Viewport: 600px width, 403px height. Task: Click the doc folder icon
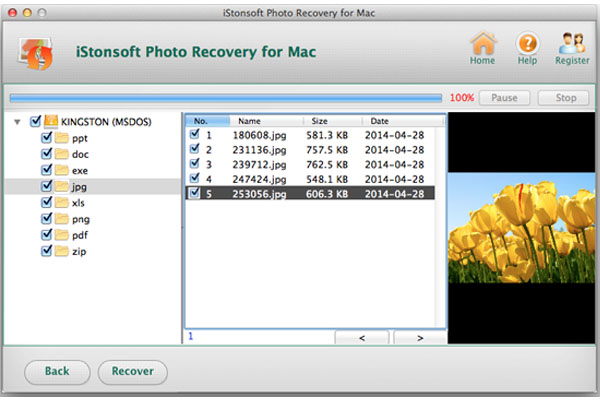[x=62, y=154]
